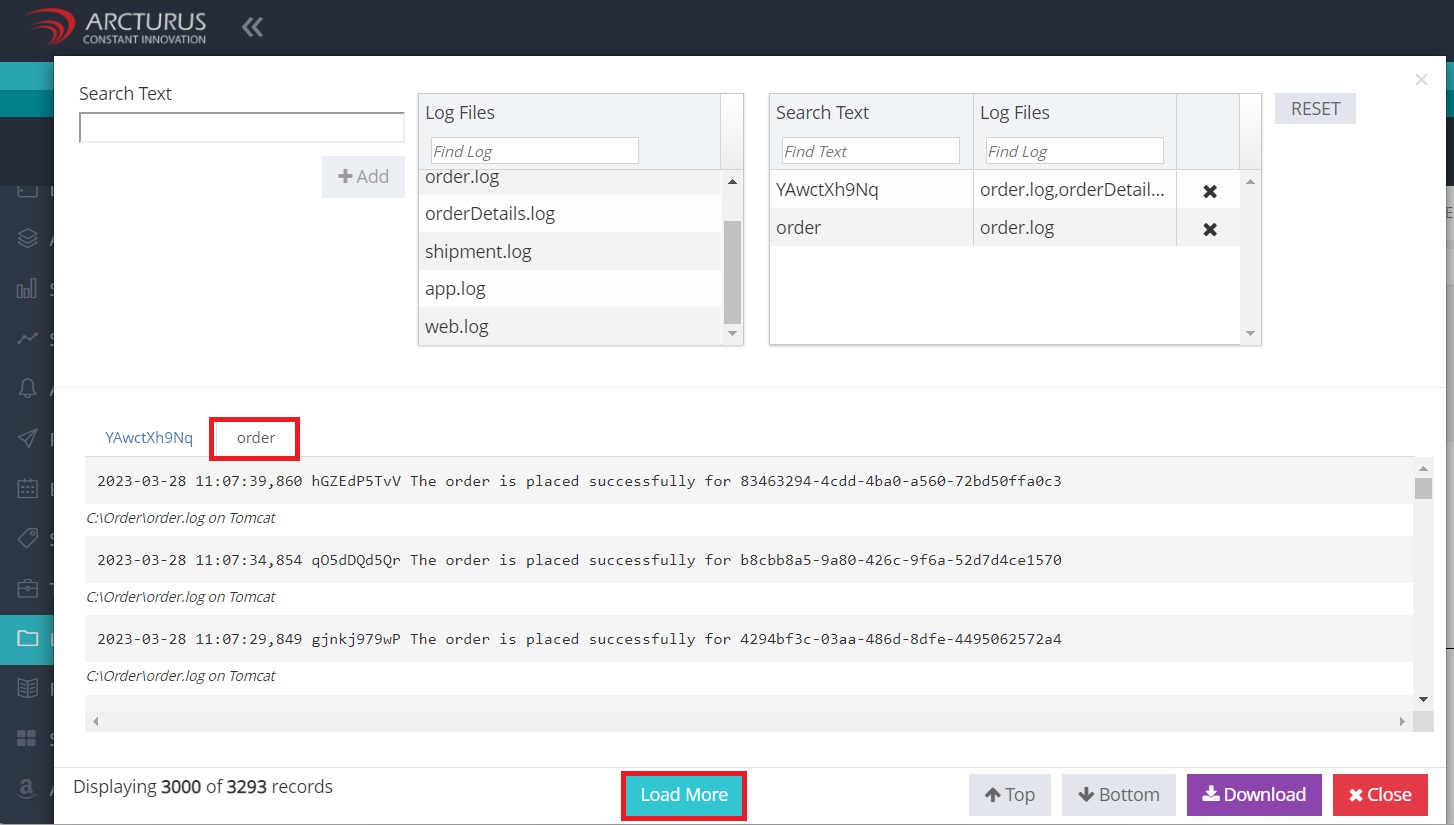Image resolution: width=1454 pixels, height=825 pixels.
Task: Switch to the order results tab
Action: tap(256, 438)
